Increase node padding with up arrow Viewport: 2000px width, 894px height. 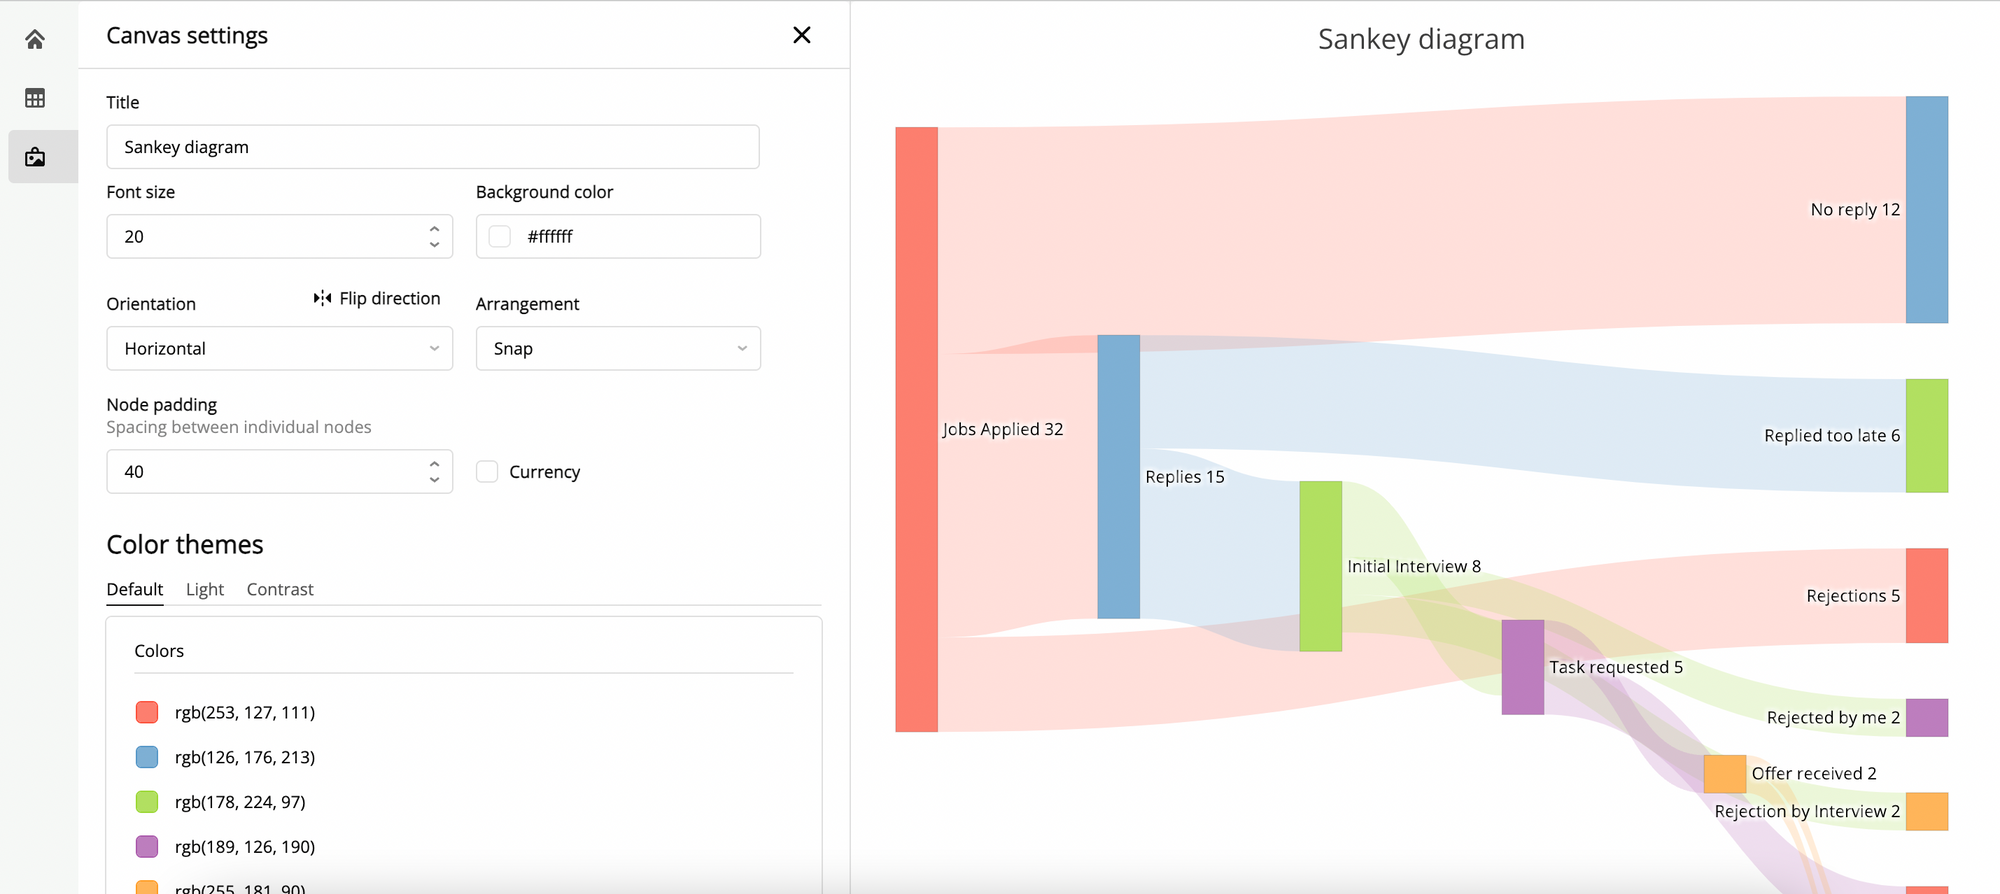[434, 464]
